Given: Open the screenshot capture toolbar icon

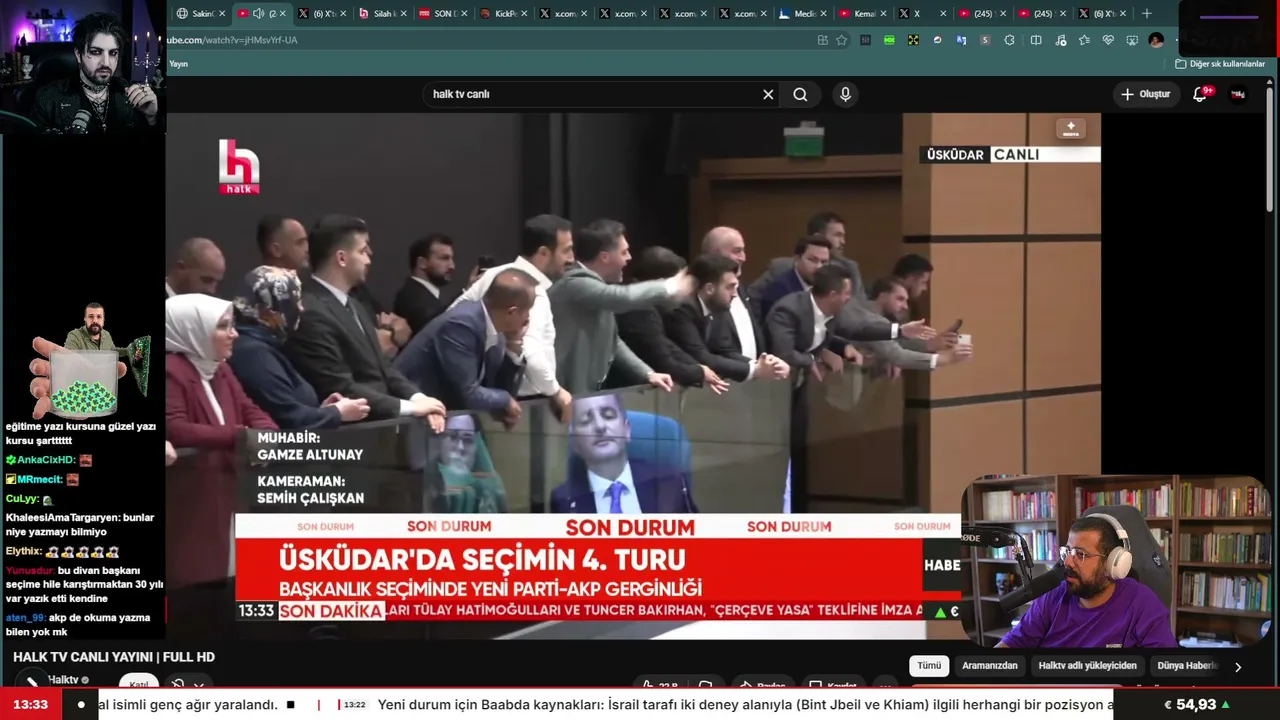Looking at the screenshot, I should [x=1132, y=40].
